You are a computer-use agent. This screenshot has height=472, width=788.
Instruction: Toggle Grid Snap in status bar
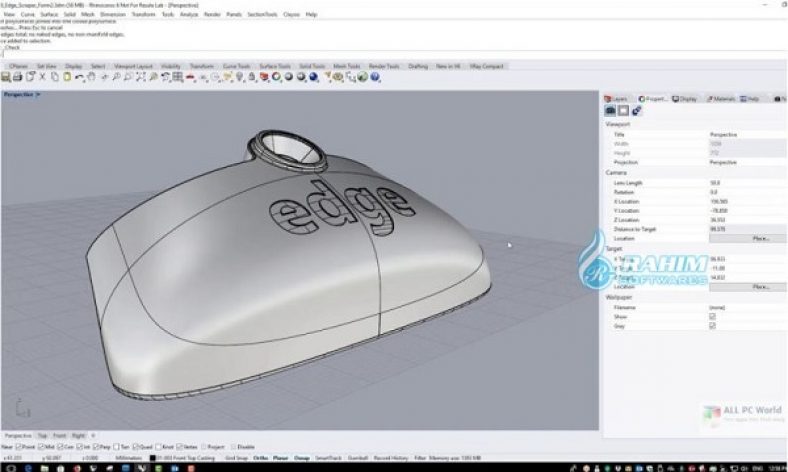click(x=236, y=458)
